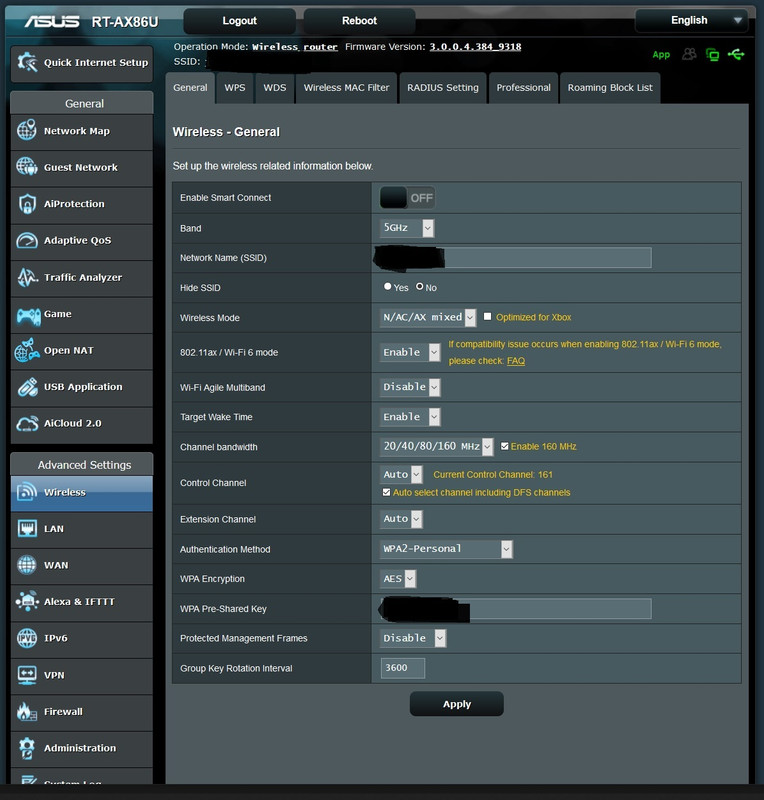The image size is (764, 800).
Task: Click the ASUS logo
Action: tap(52, 21)
